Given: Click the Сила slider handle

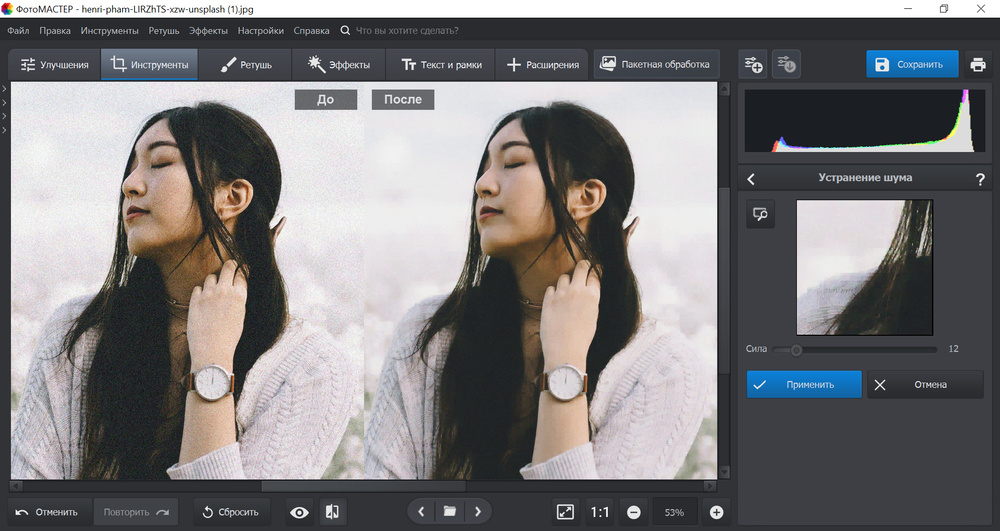Looking at the screenshot, I should (796, 349).
